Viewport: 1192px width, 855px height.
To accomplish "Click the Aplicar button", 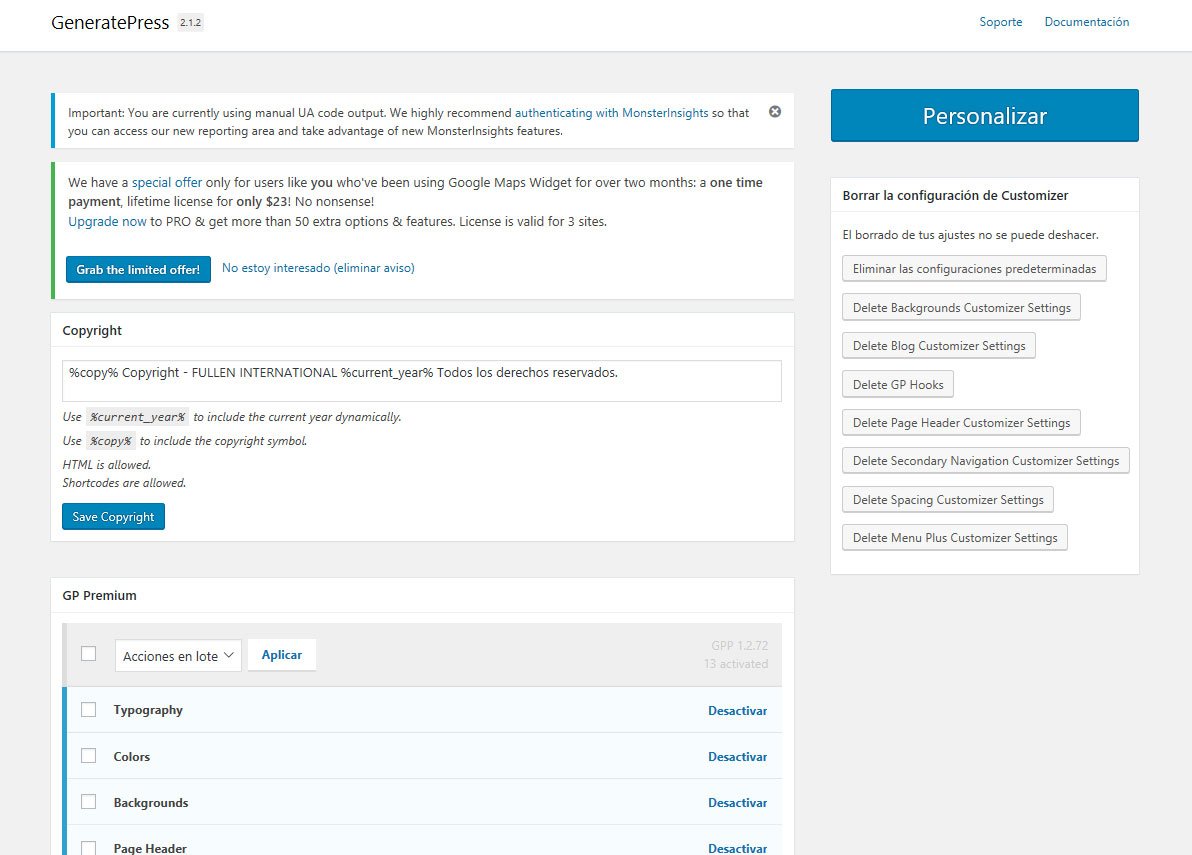I will [282, 655].
